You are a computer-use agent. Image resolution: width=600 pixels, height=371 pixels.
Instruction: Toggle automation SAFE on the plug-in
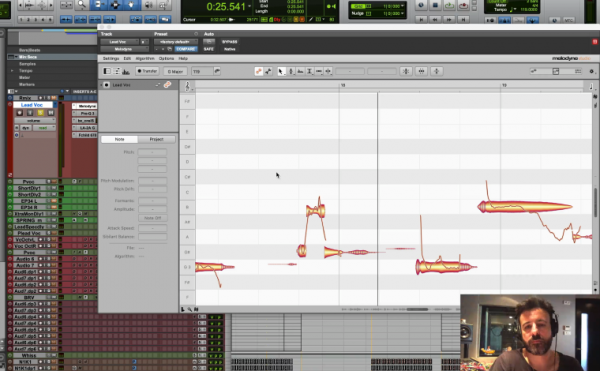pyautogui.click(x=209, y=49)
